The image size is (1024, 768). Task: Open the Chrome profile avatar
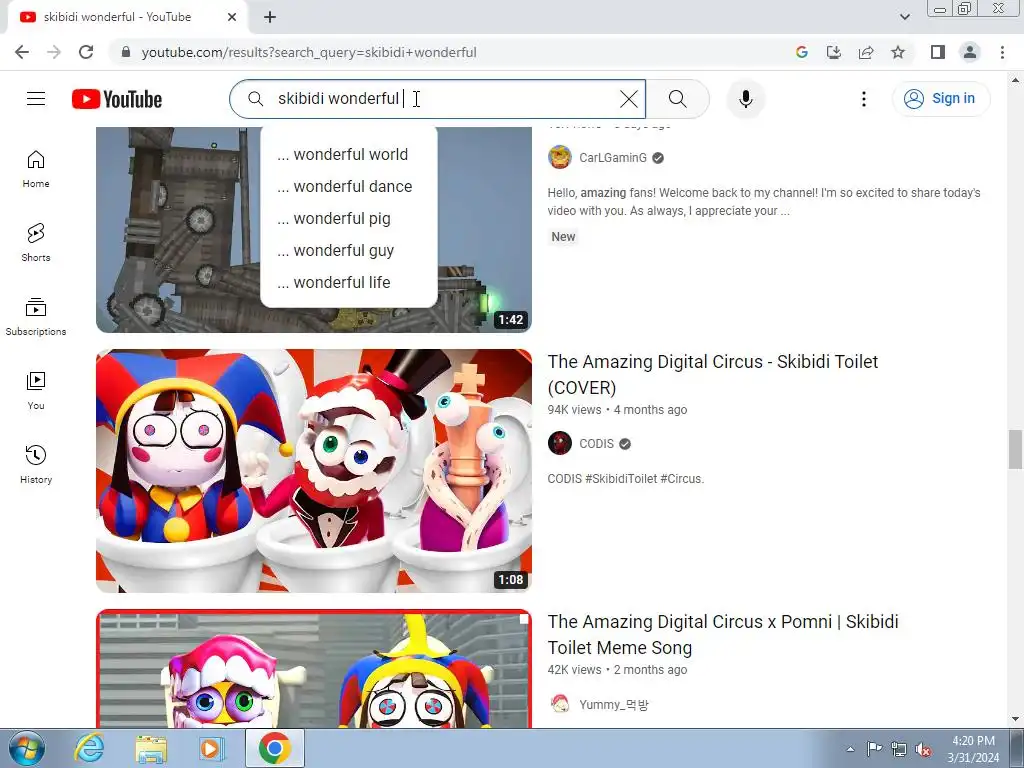click(970, 52)
